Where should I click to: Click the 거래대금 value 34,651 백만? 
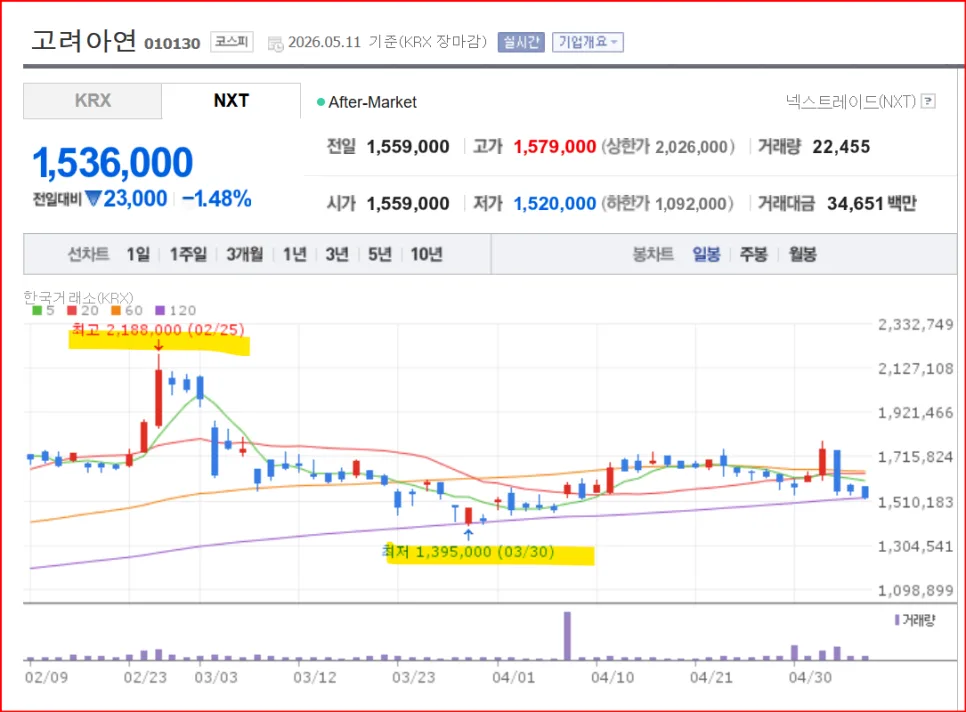pyautogui.click(x=871, y=203)
